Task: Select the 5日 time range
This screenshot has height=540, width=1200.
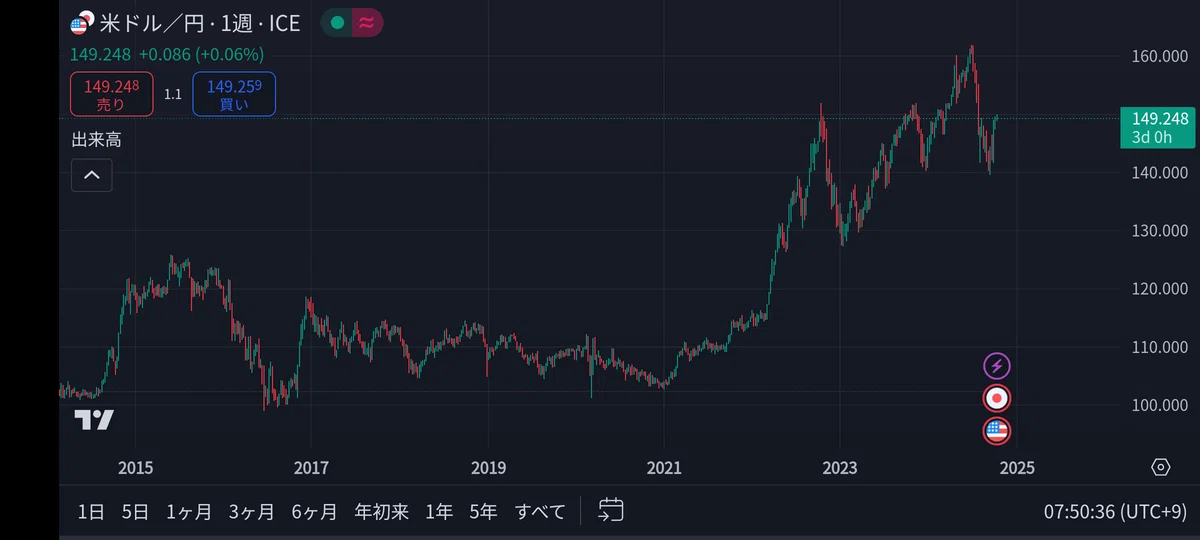Action: pos(136,512)
